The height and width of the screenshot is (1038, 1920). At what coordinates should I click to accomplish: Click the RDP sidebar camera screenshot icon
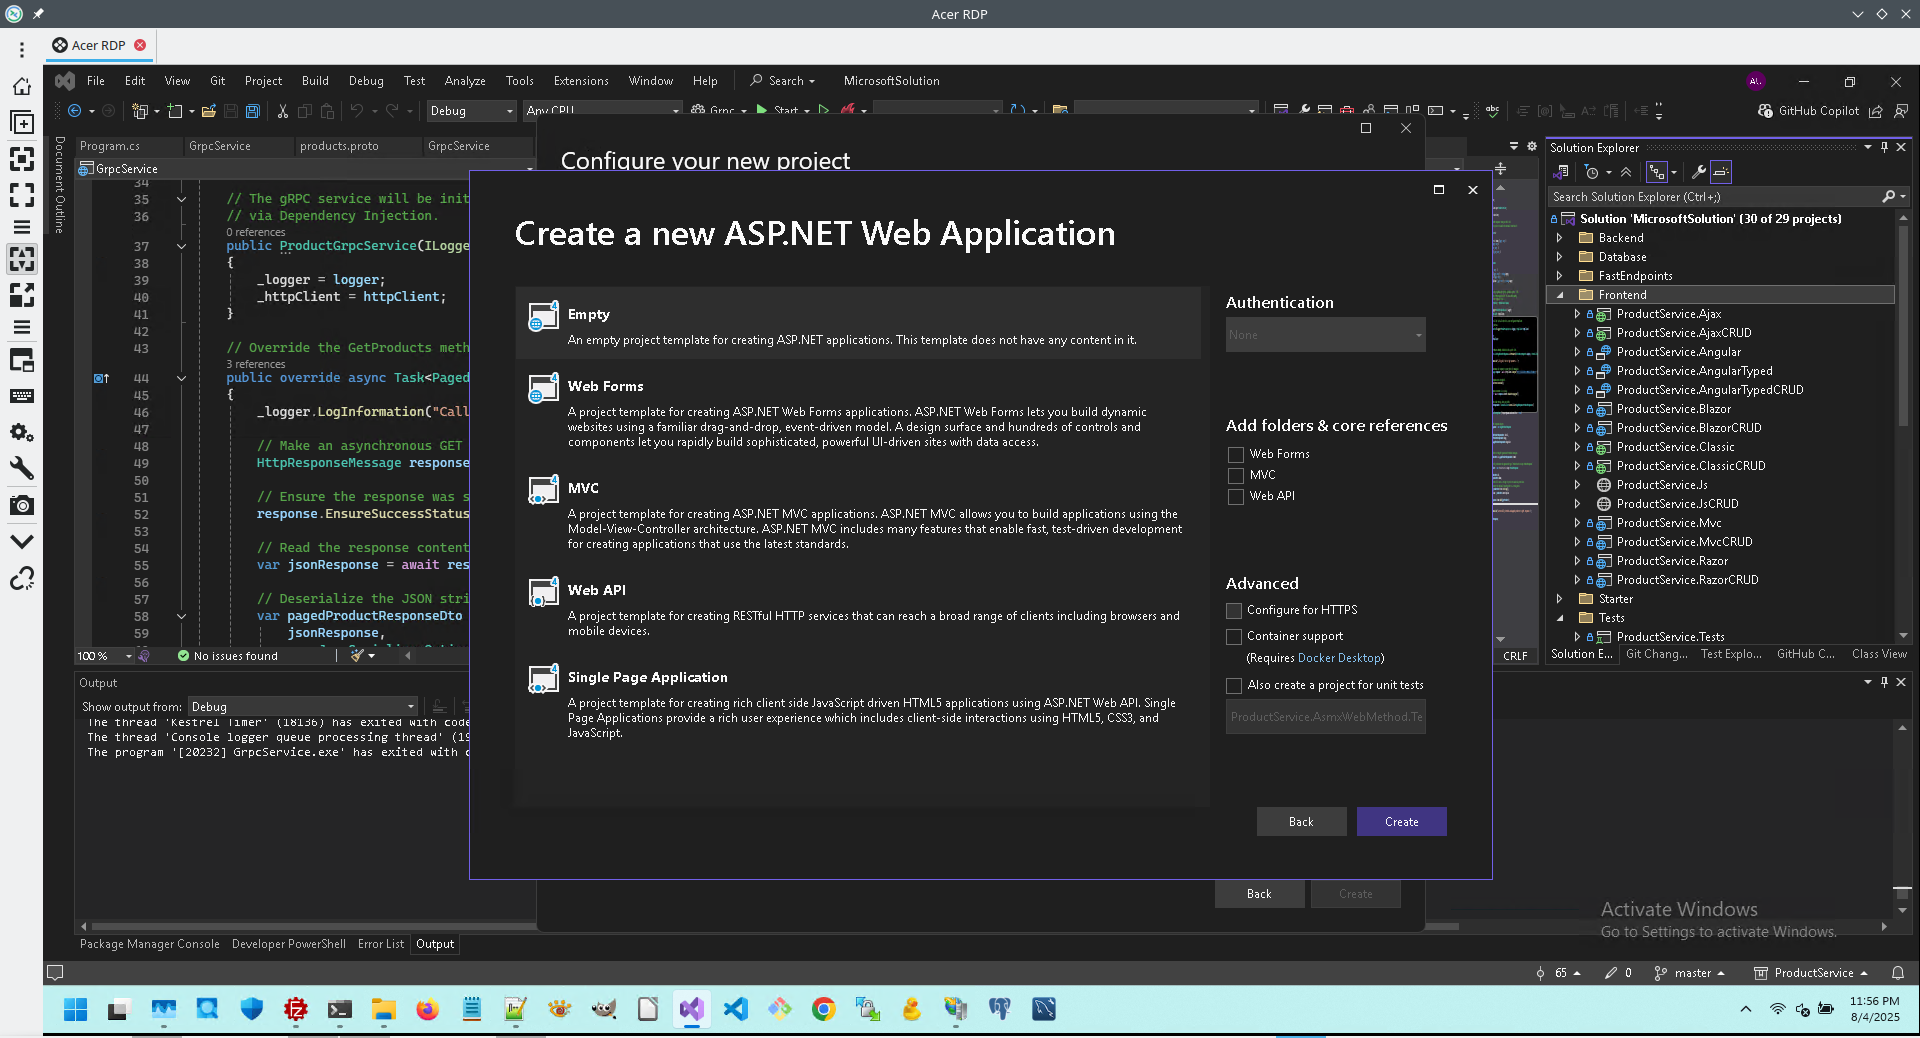coord(22,505)
